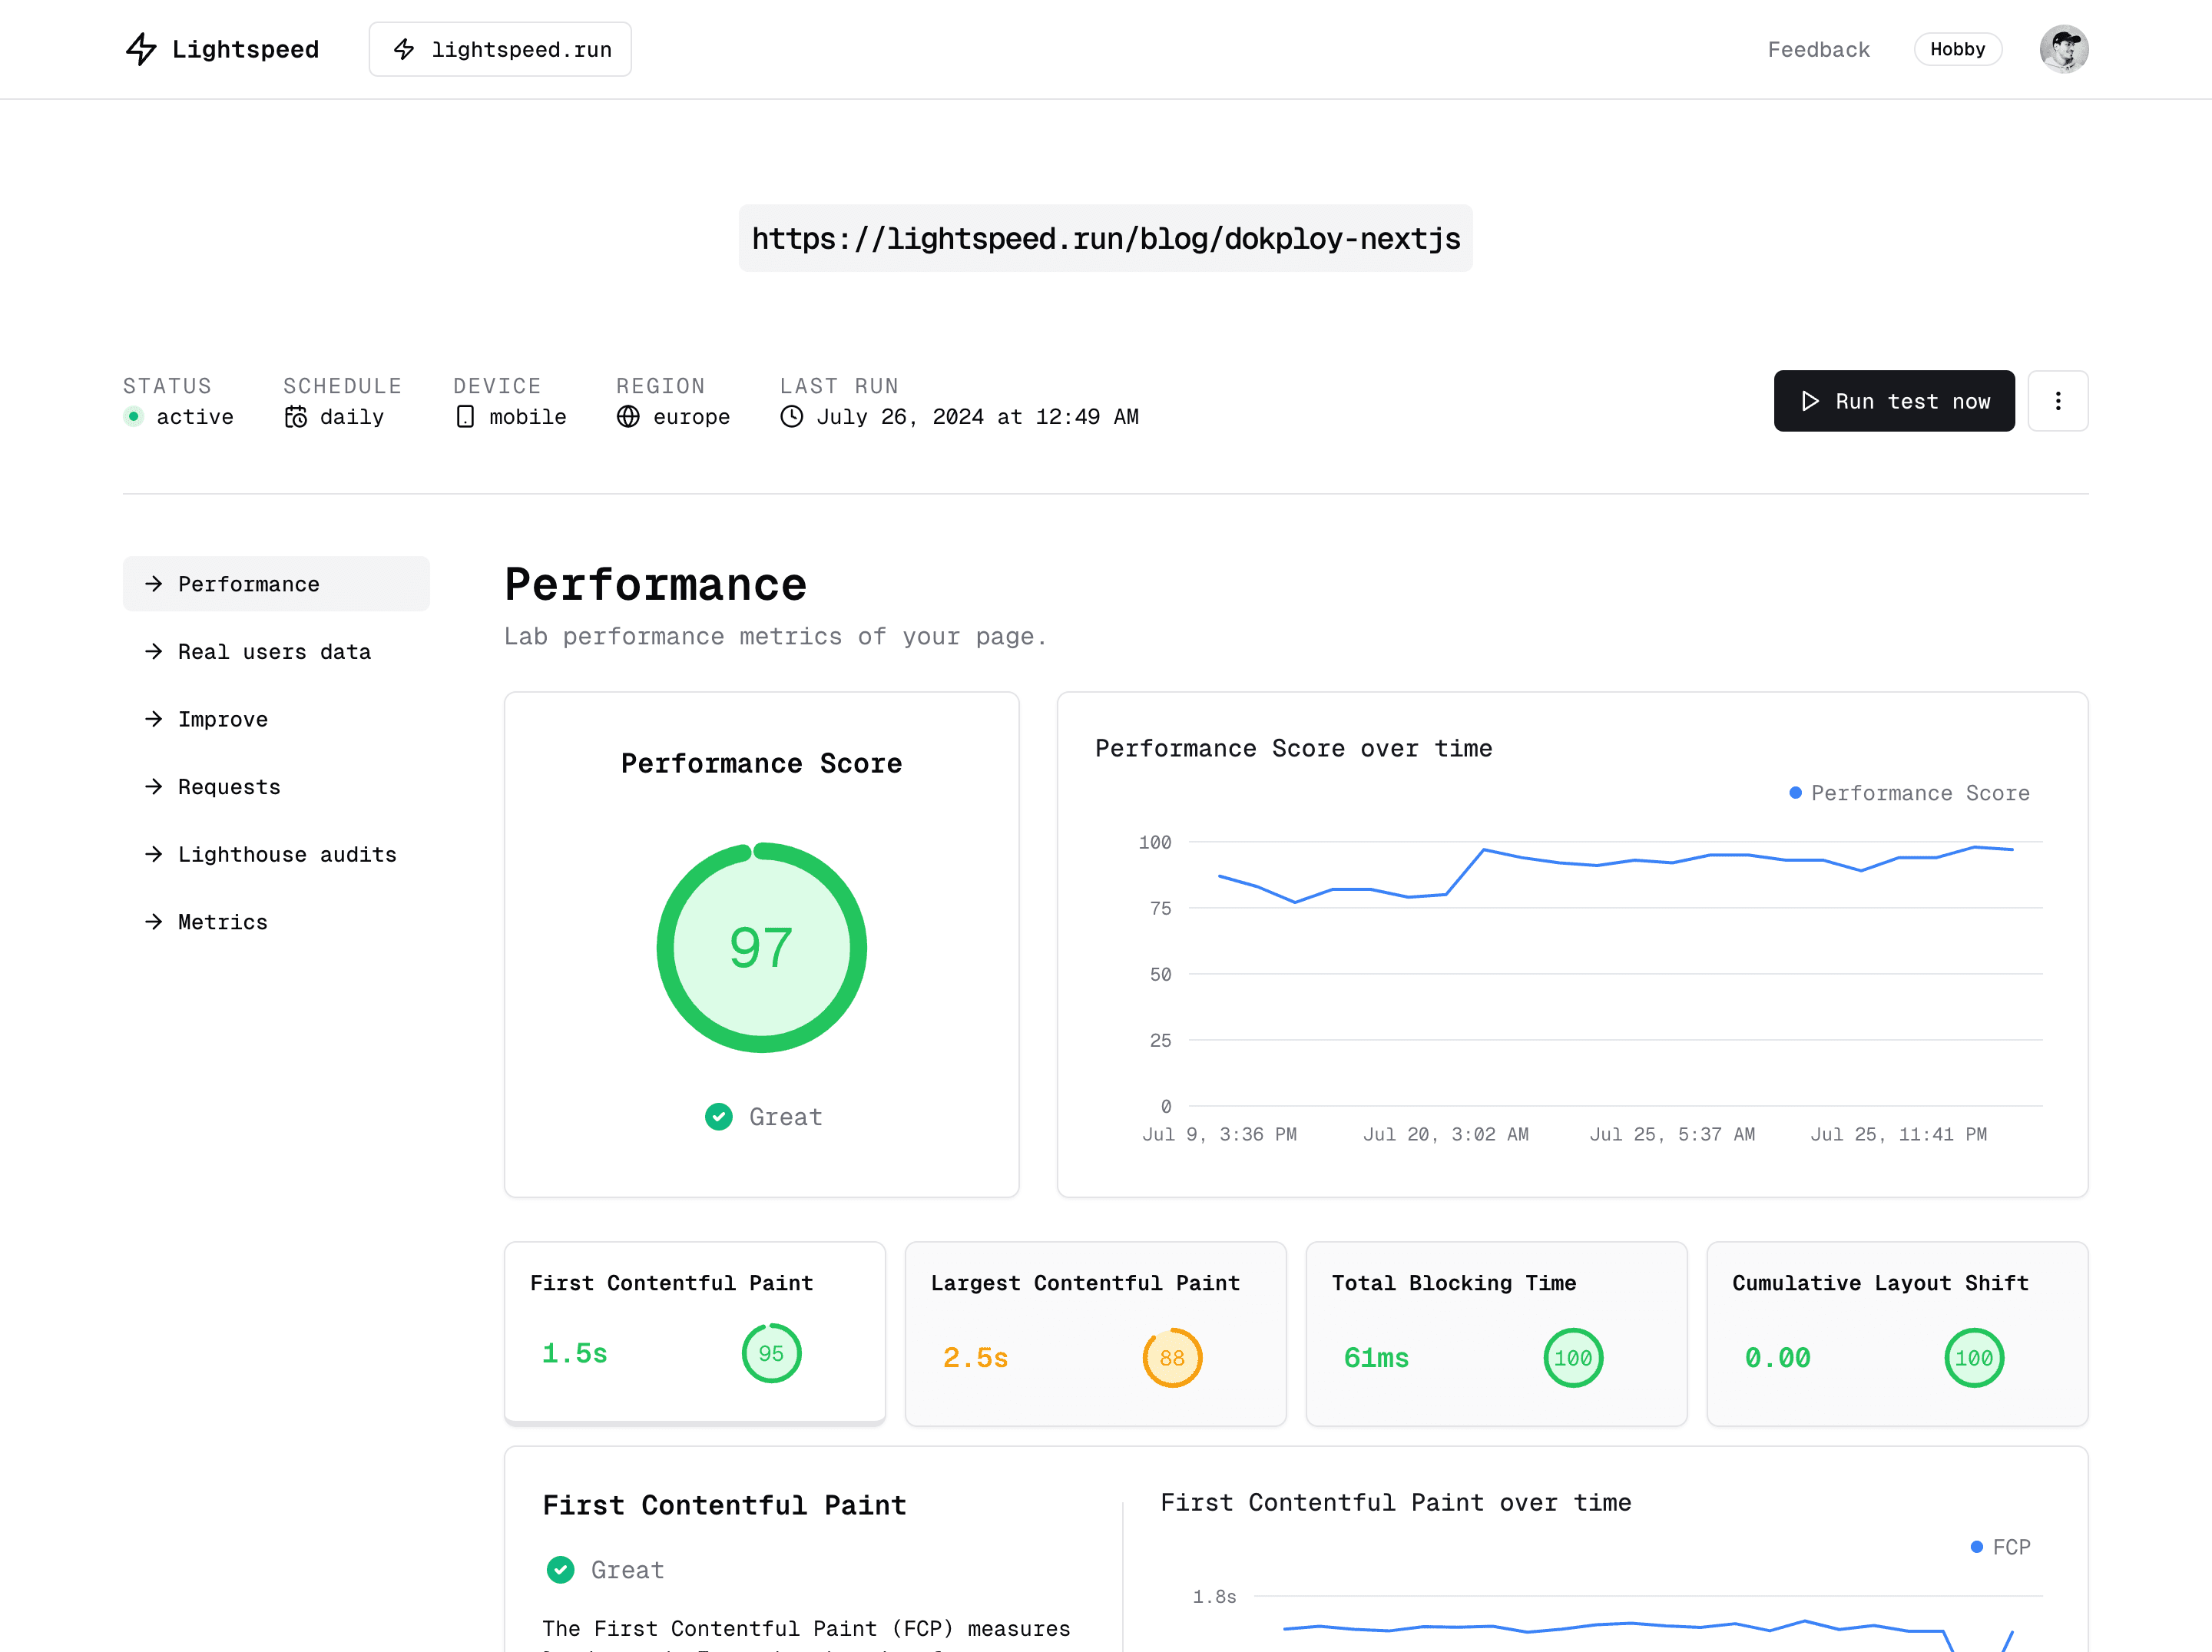The width and height of the screenshot is (2212, 1652).
Task: Click the globe icon next to europe region
Action: coord(628,417)
